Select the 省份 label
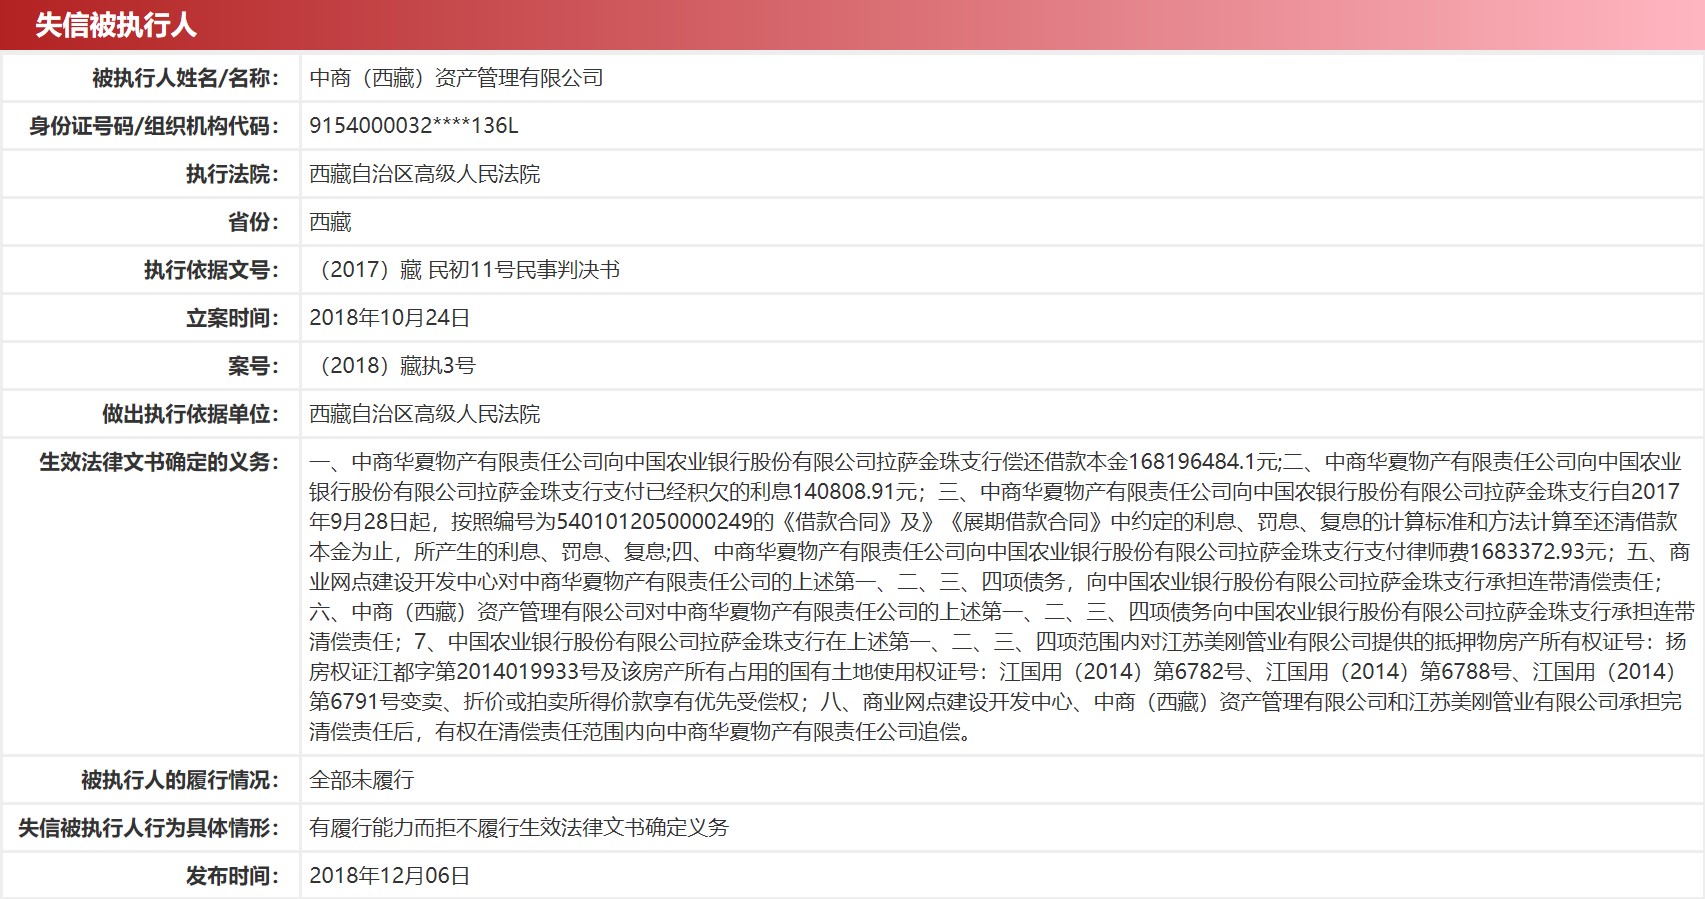1705x899 pixels. 254,222
